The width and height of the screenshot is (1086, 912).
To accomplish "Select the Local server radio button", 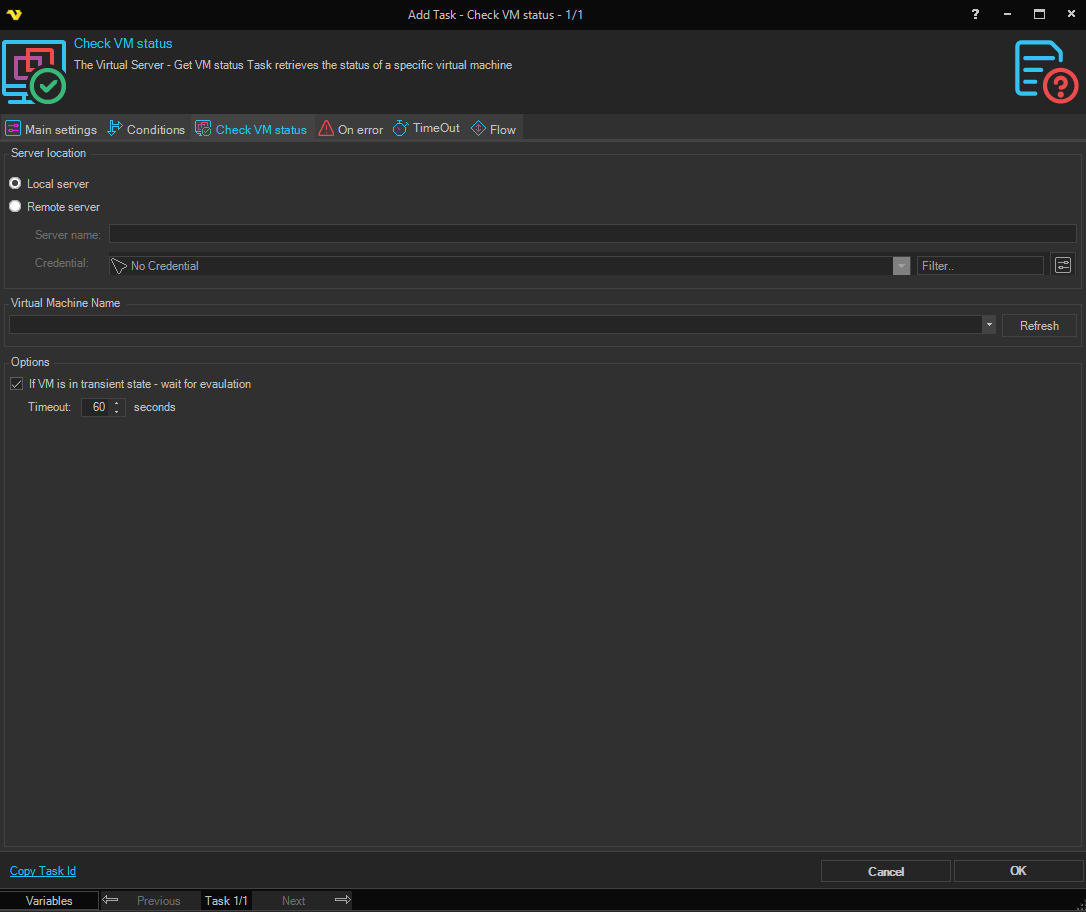I will pos(15,184).
